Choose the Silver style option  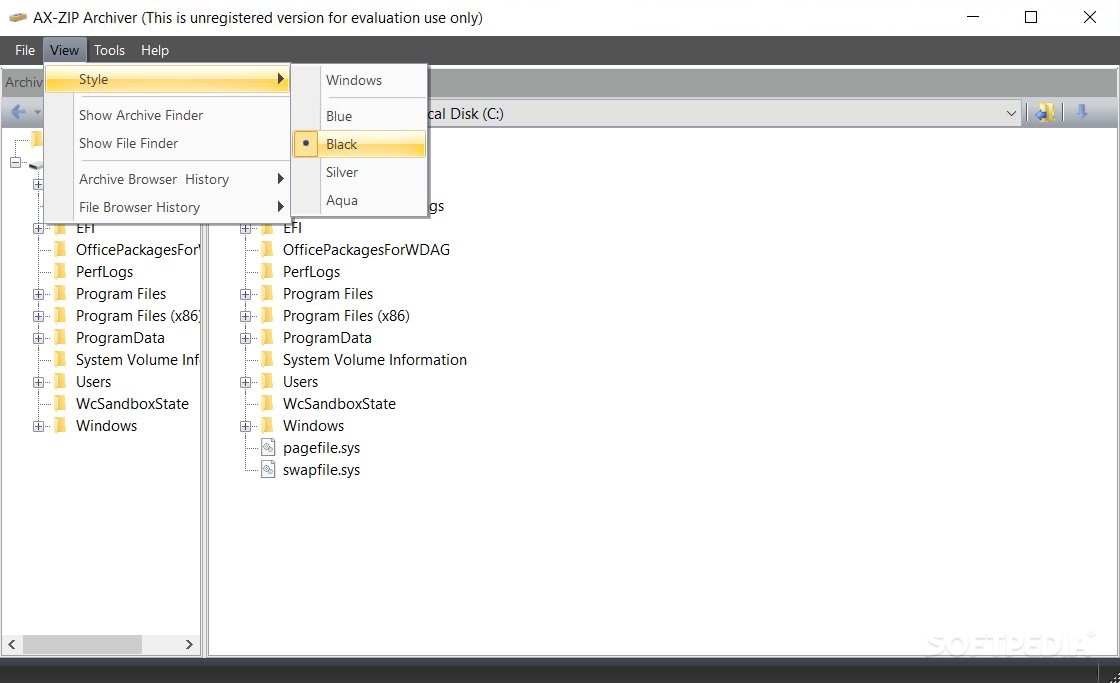point(359,173)
